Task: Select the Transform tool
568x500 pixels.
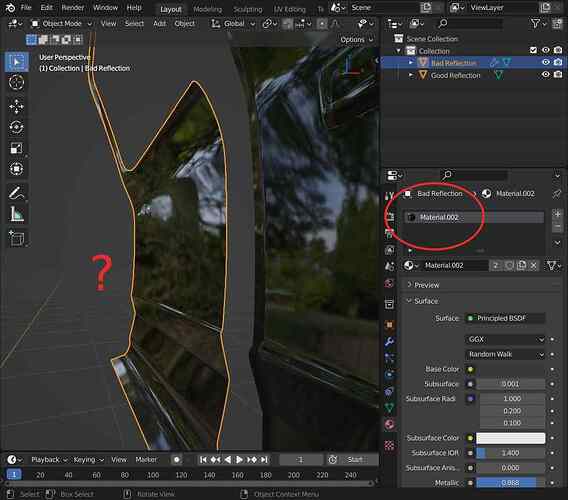Action: [x=16, y=169]
